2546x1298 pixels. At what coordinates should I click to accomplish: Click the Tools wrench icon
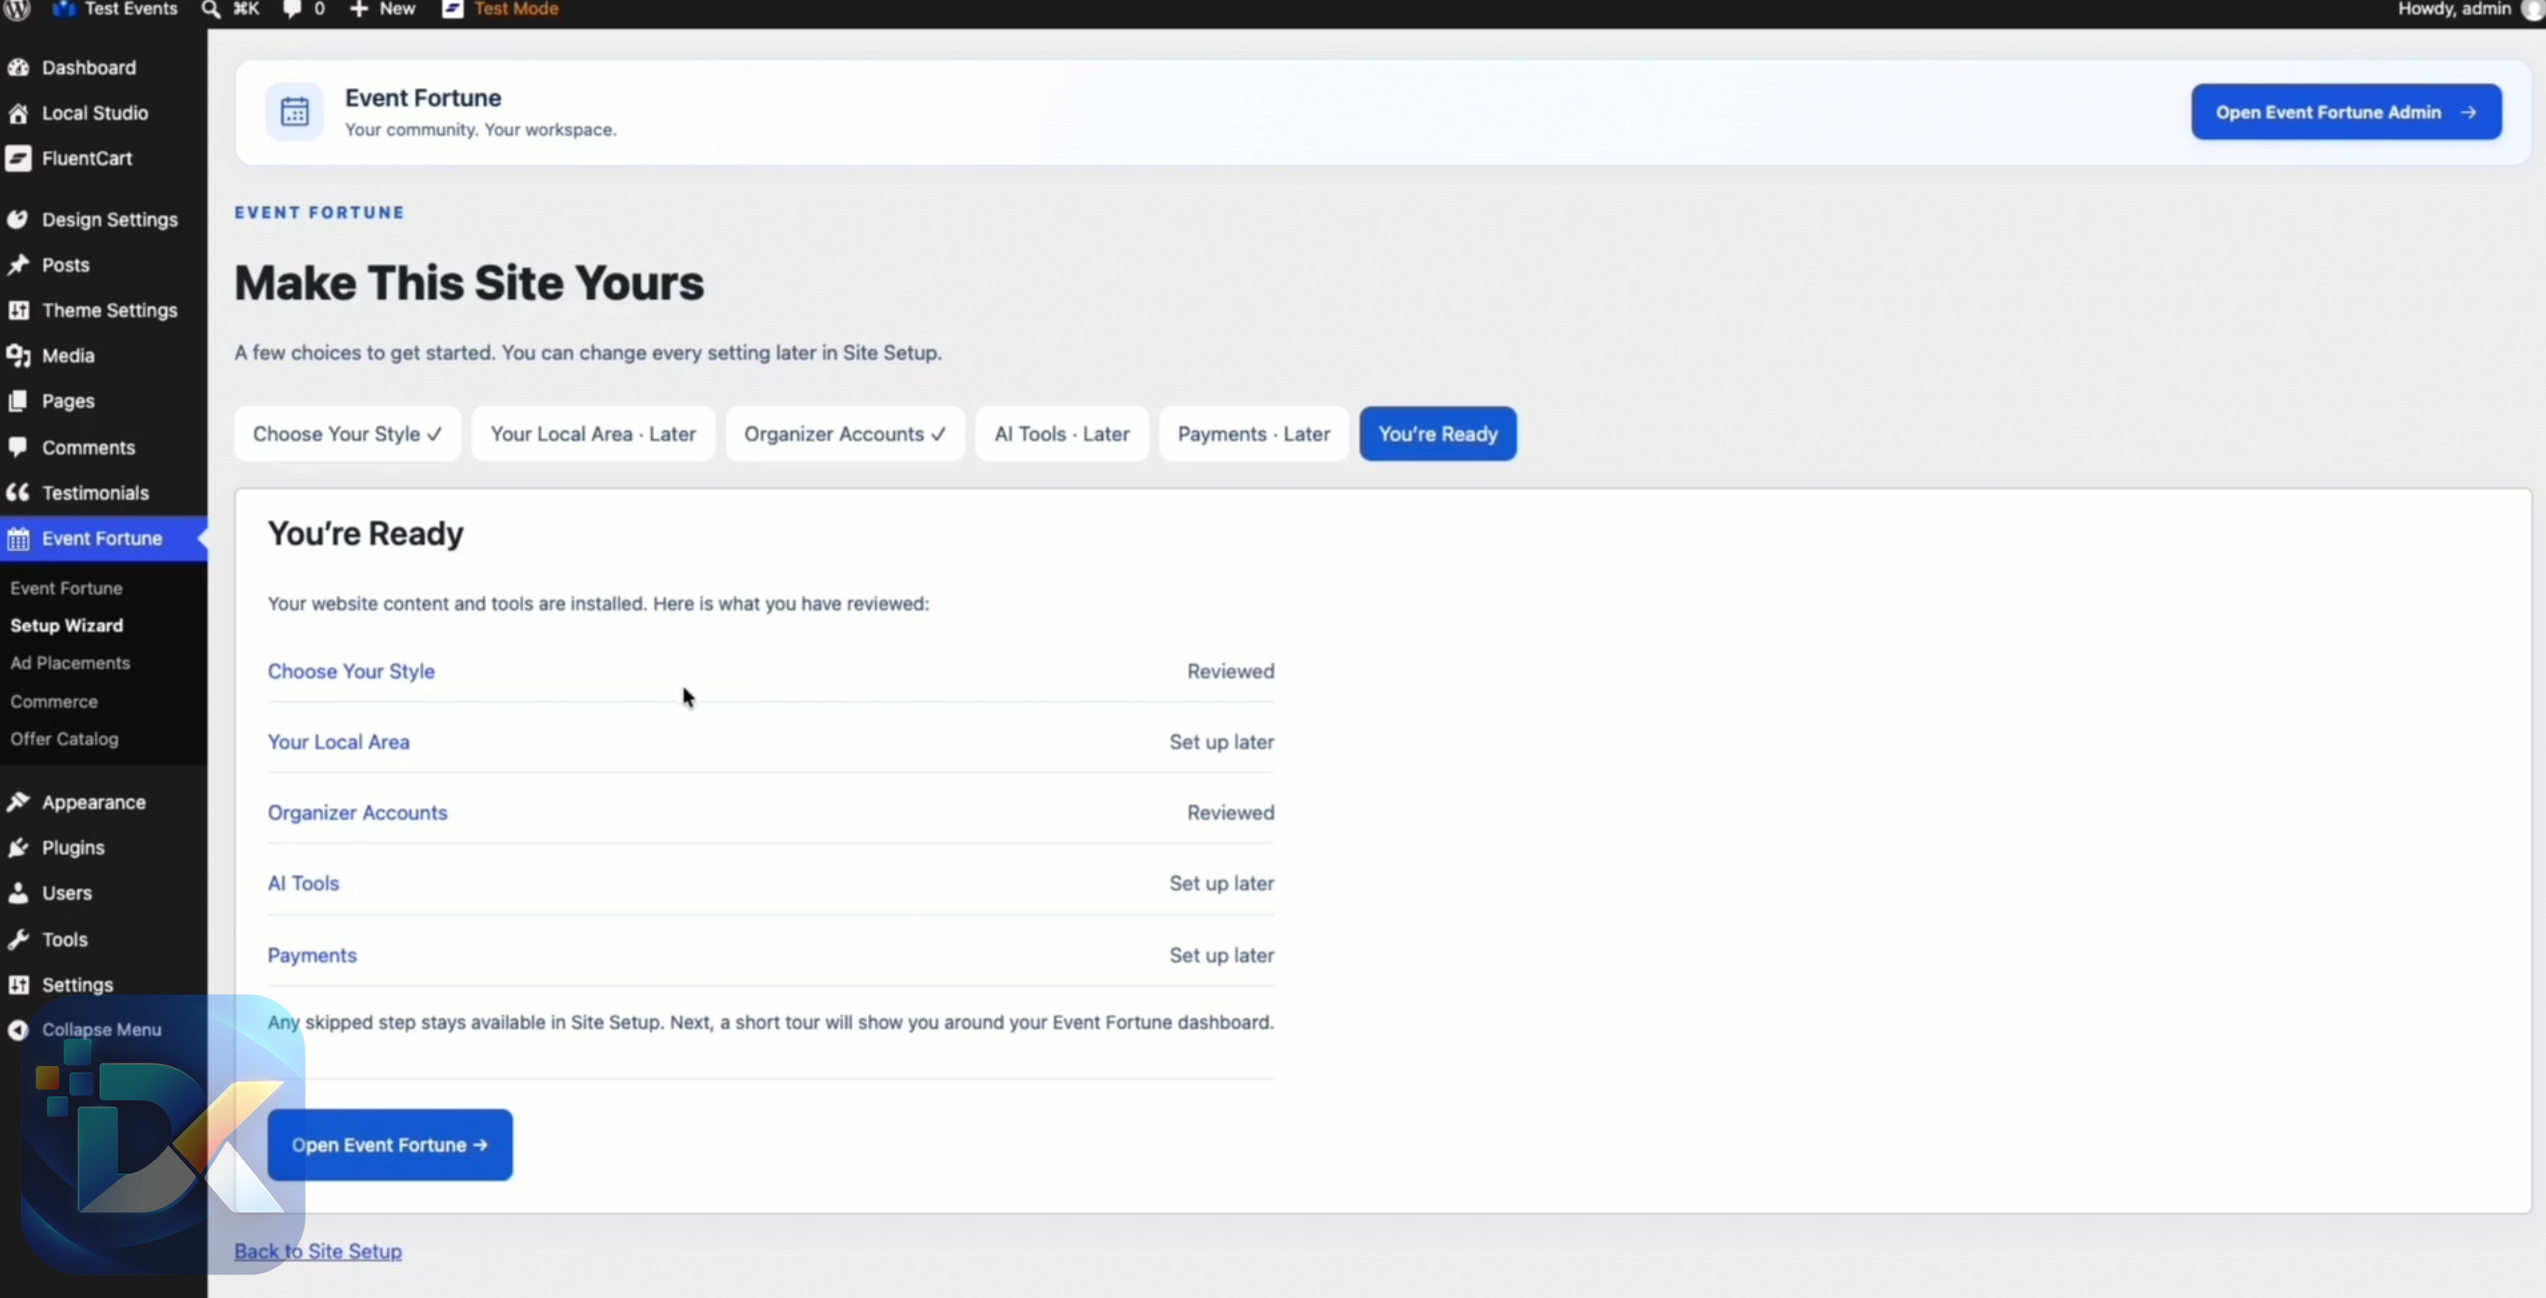pyautogui.click(x=18, y=939)
